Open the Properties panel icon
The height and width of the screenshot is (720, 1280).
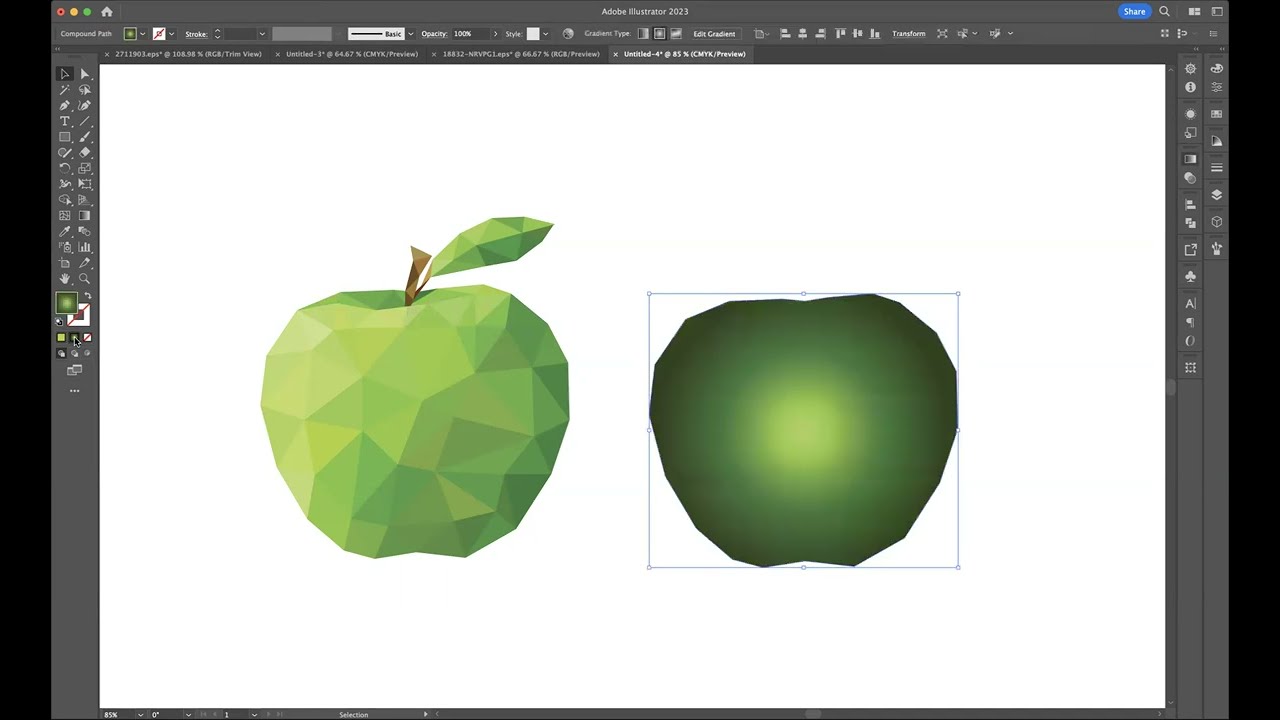point(1217,87)
